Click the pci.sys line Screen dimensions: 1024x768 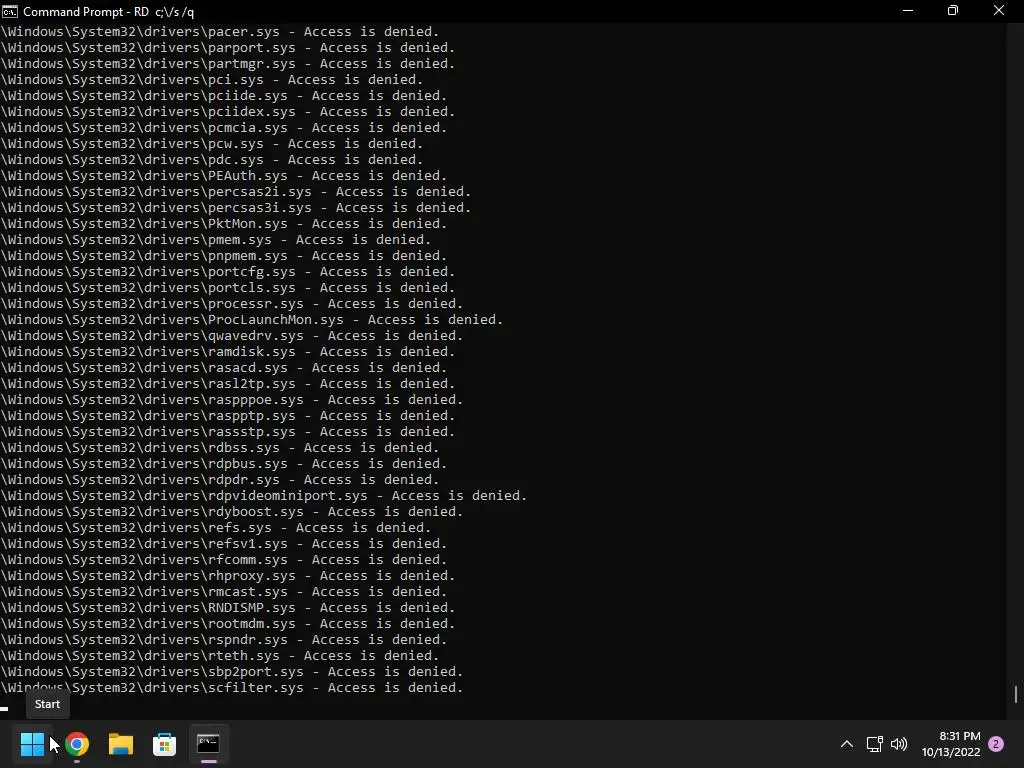[212, 80]
